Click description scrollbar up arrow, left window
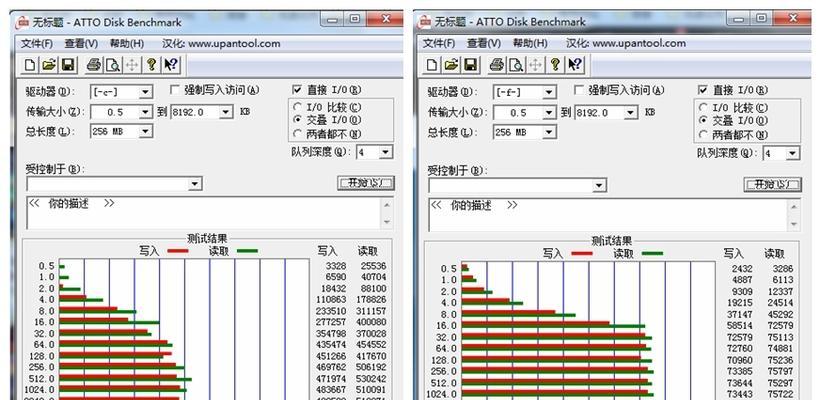 387,205
